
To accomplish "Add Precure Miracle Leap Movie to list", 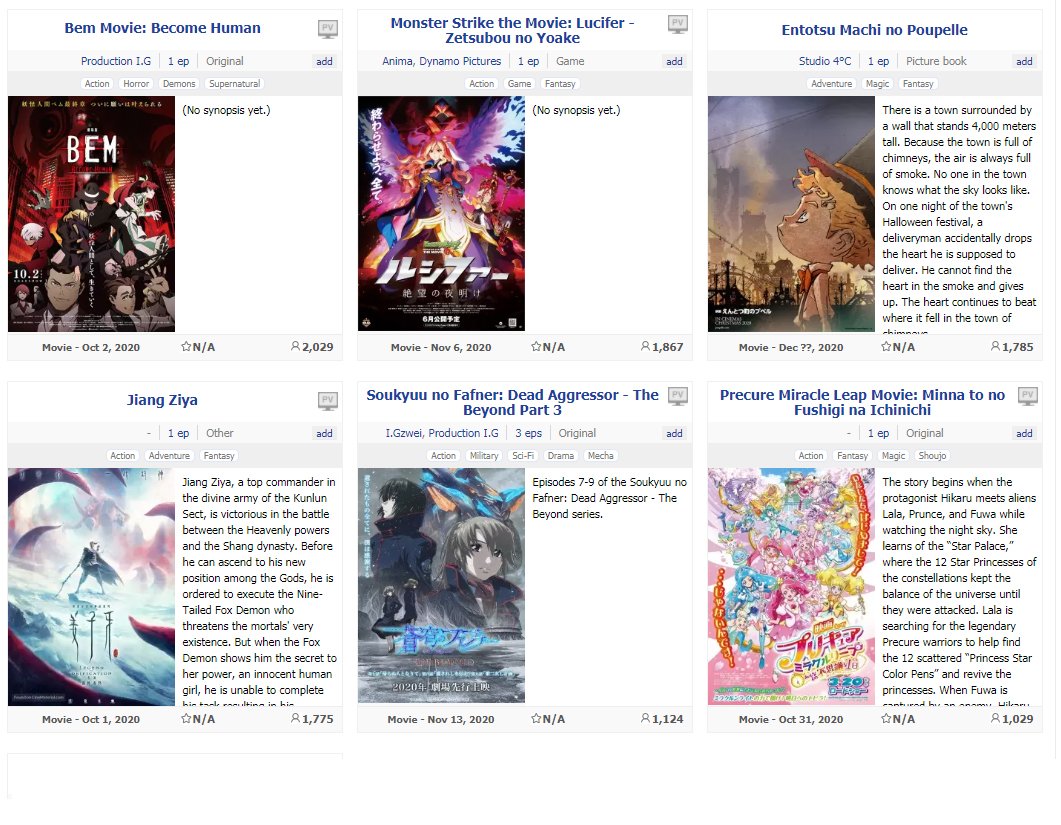I will click(x=1024, y=434).
